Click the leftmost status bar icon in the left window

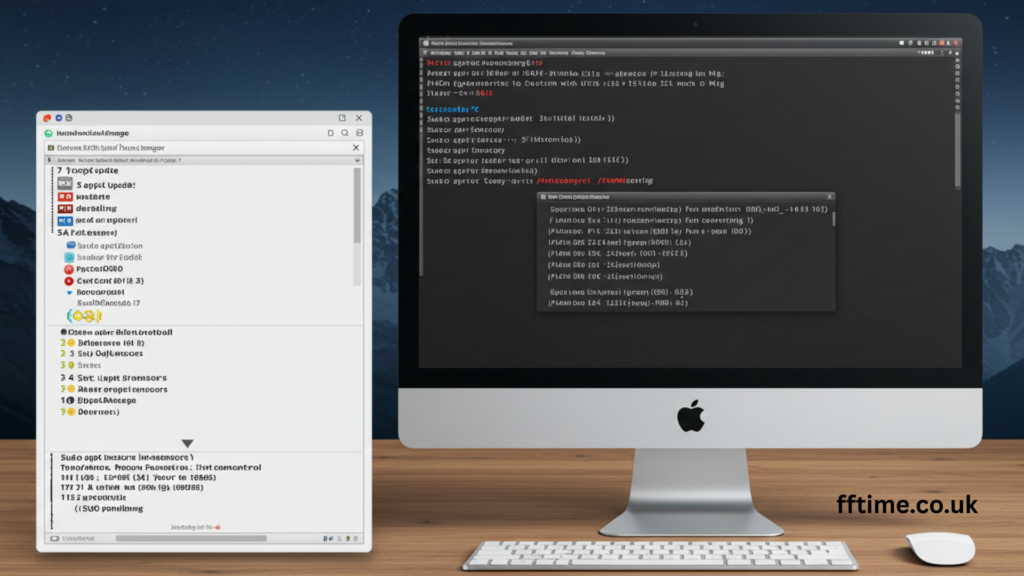(x=55, y=539)
